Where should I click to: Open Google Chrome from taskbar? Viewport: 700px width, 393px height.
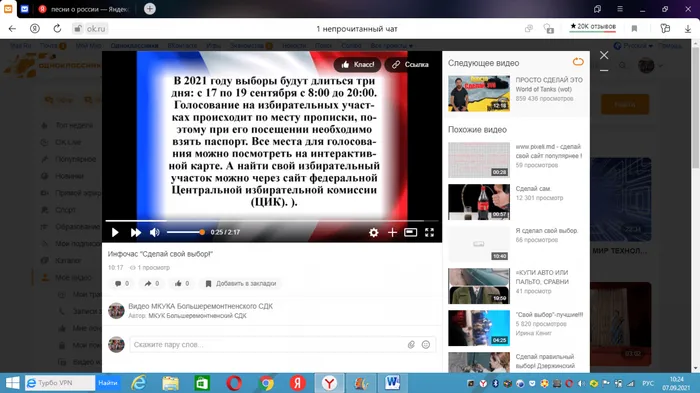(x=266, y=383)
